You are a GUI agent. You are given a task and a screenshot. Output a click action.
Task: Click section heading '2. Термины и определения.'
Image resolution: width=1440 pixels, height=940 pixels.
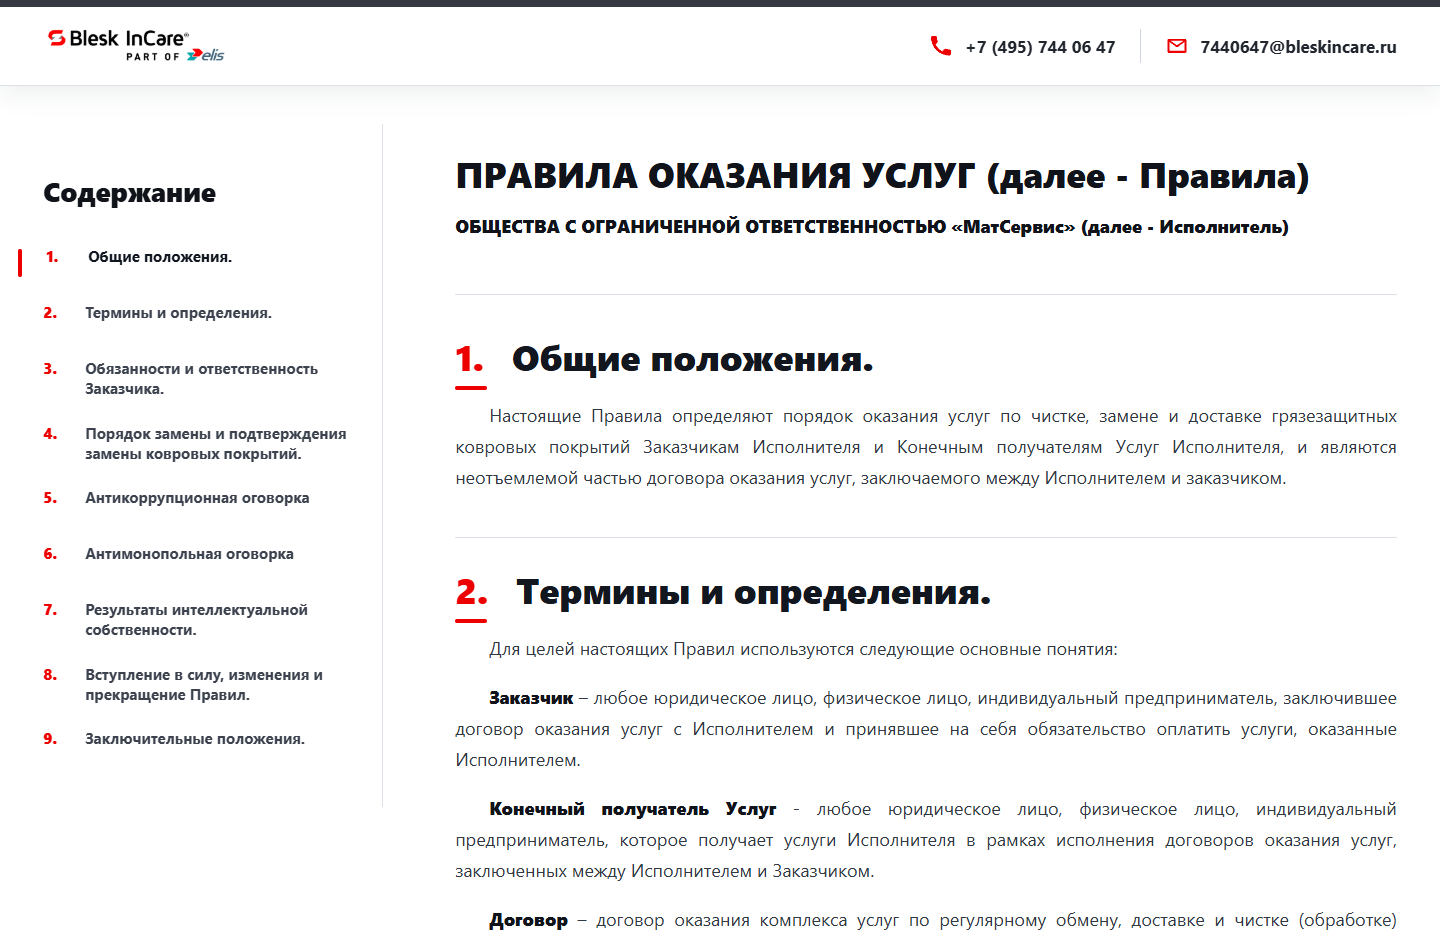pyautogui.click(x=723, y=592)
